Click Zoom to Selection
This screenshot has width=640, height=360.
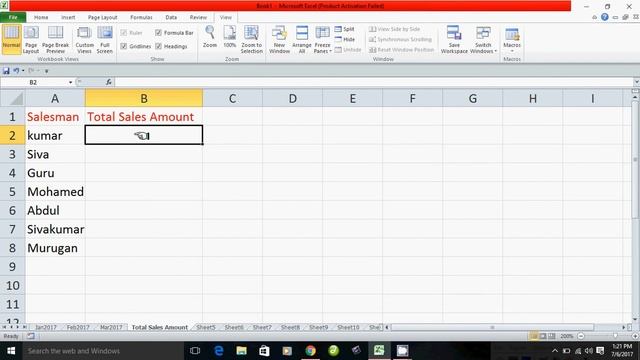coord(251,39)
